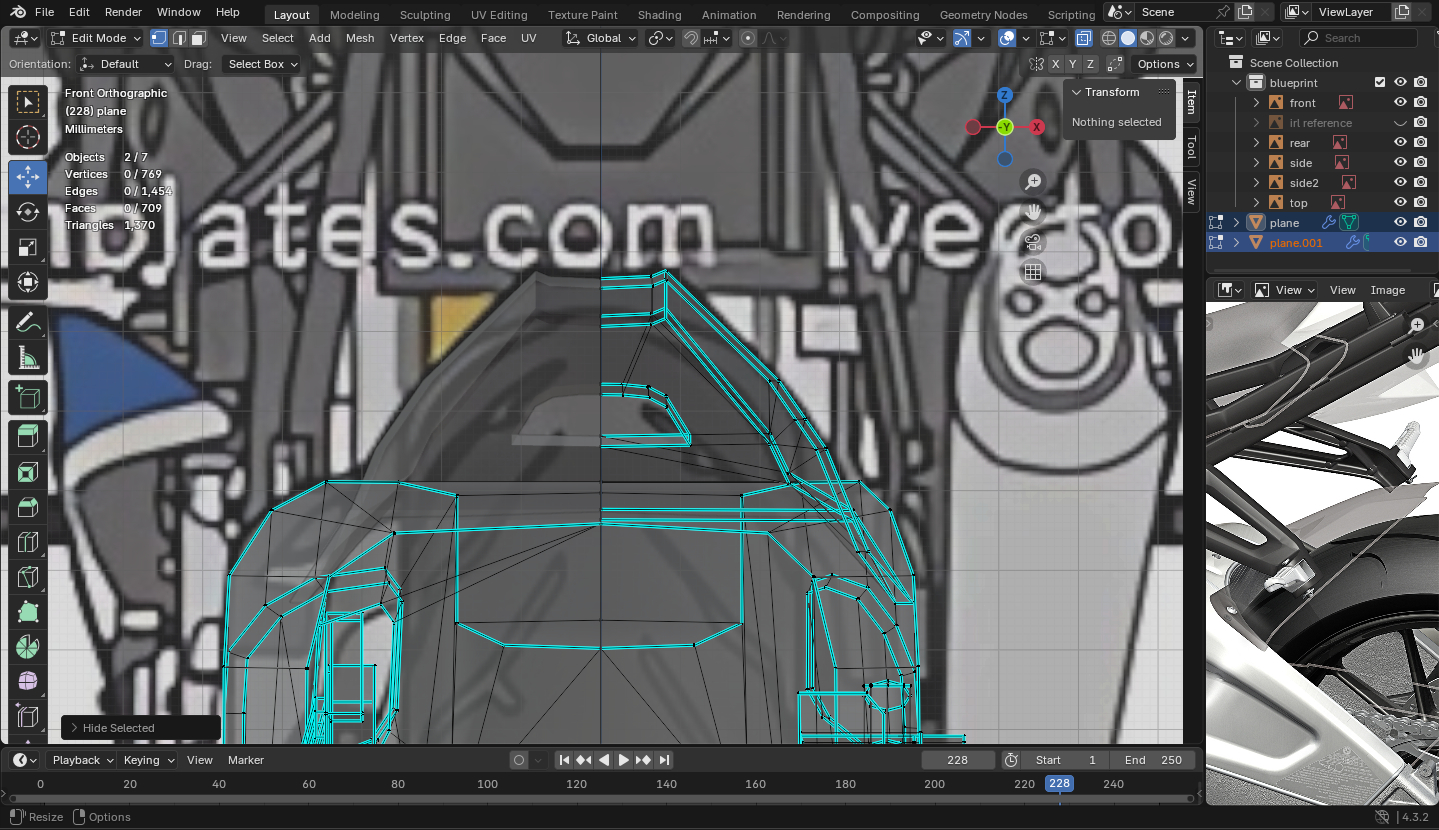Hide the plane.001 object
The width and height of the screenshot is (1439, 830).
1401,242
